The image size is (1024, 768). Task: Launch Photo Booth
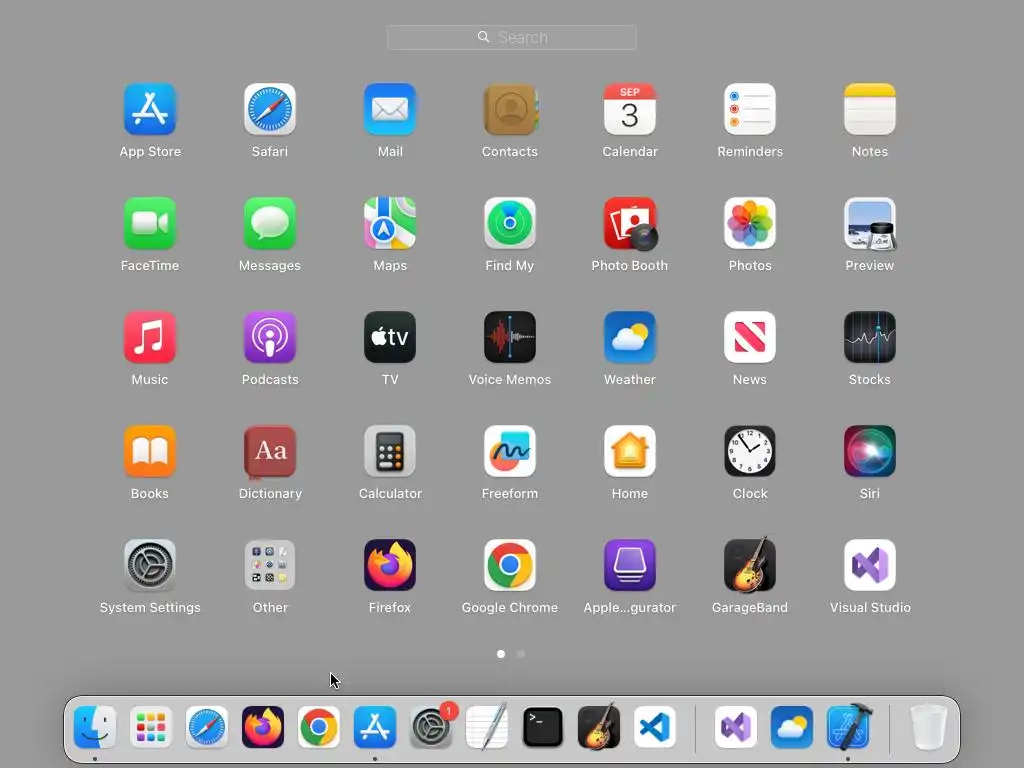[630, 223]
